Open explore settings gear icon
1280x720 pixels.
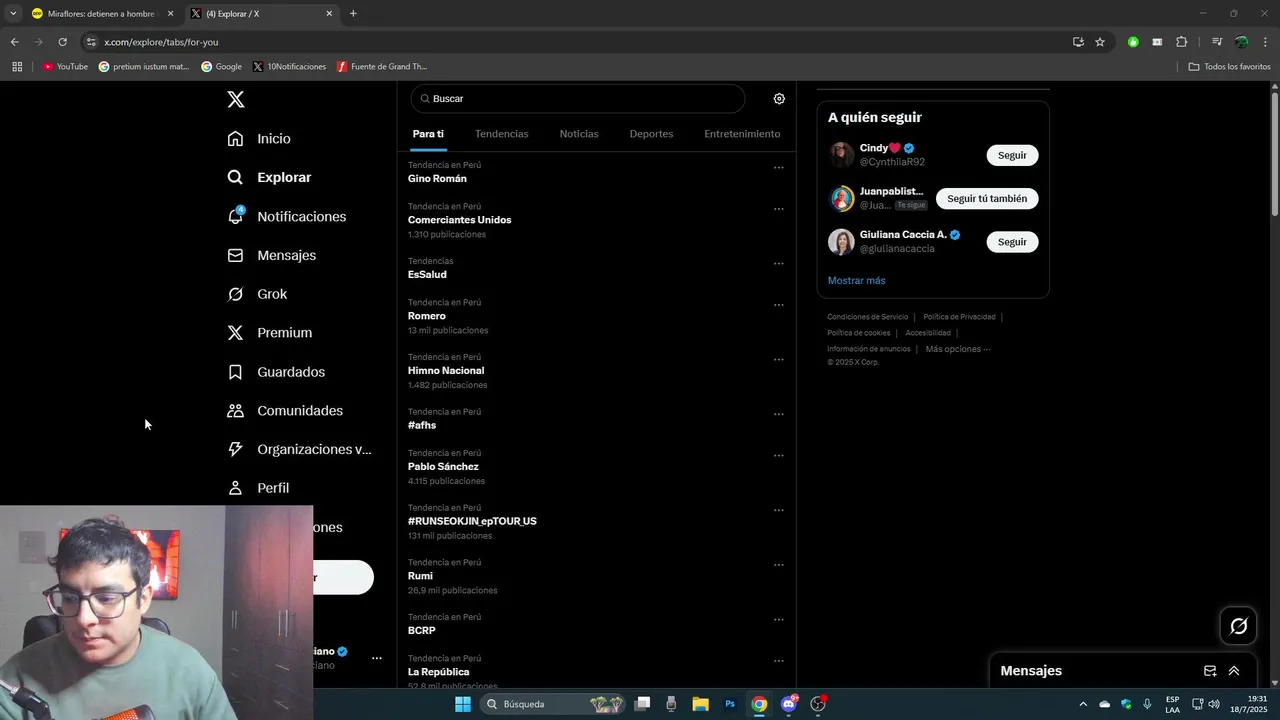(x=779, y=99)
